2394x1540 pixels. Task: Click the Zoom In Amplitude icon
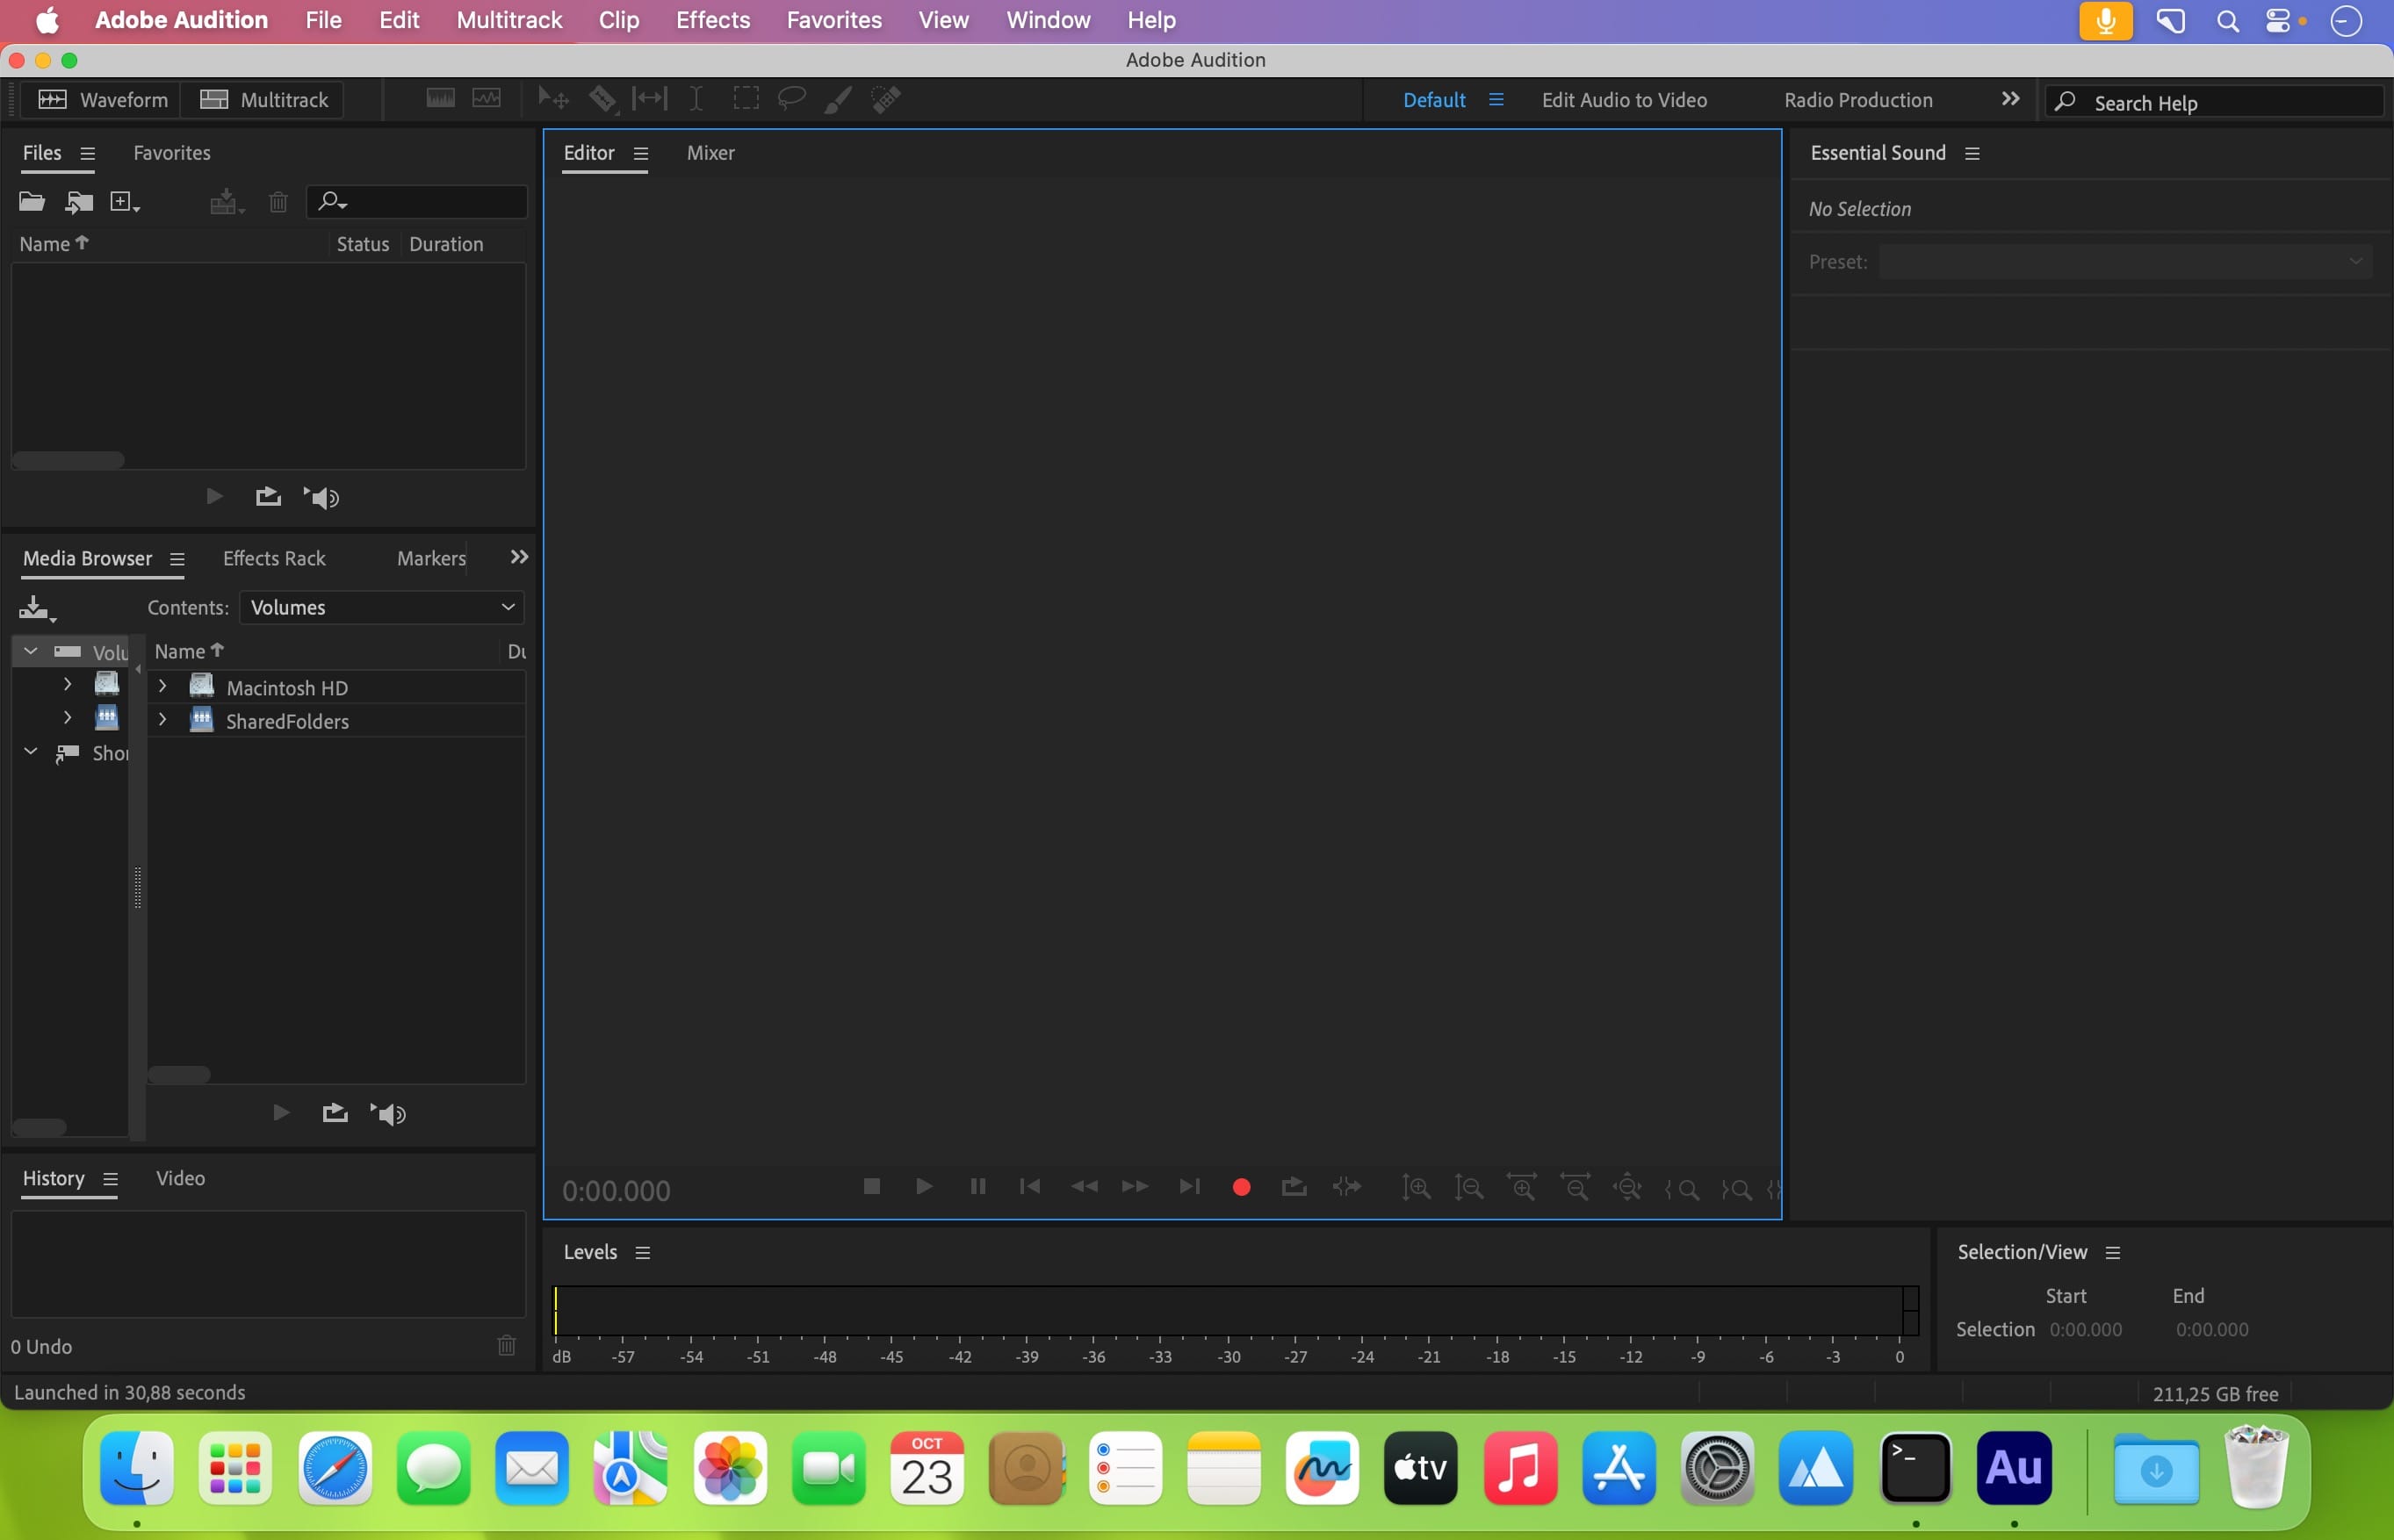1416,1188
